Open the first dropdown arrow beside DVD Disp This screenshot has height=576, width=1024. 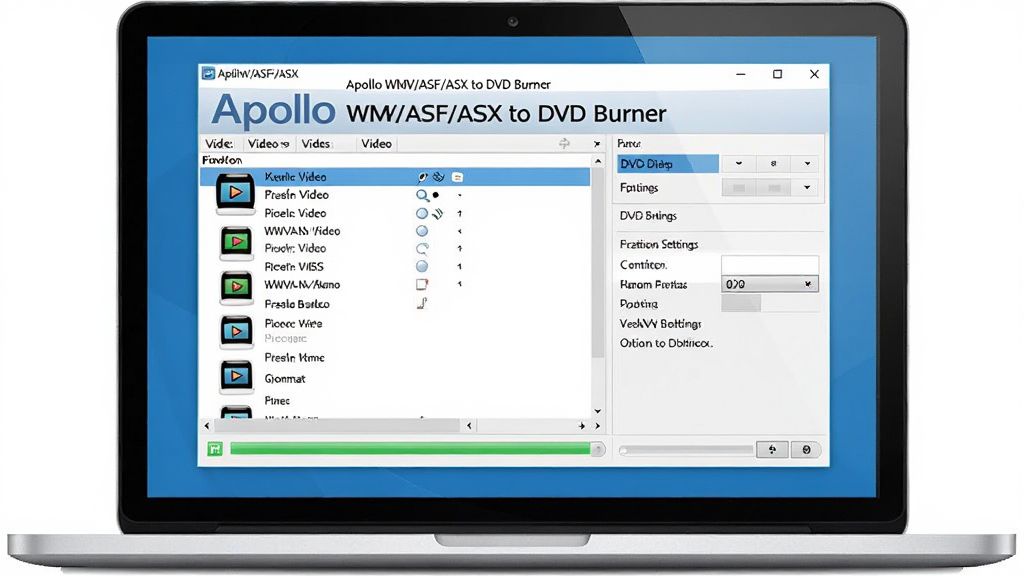pyautogui.click(x=739, y=164)
